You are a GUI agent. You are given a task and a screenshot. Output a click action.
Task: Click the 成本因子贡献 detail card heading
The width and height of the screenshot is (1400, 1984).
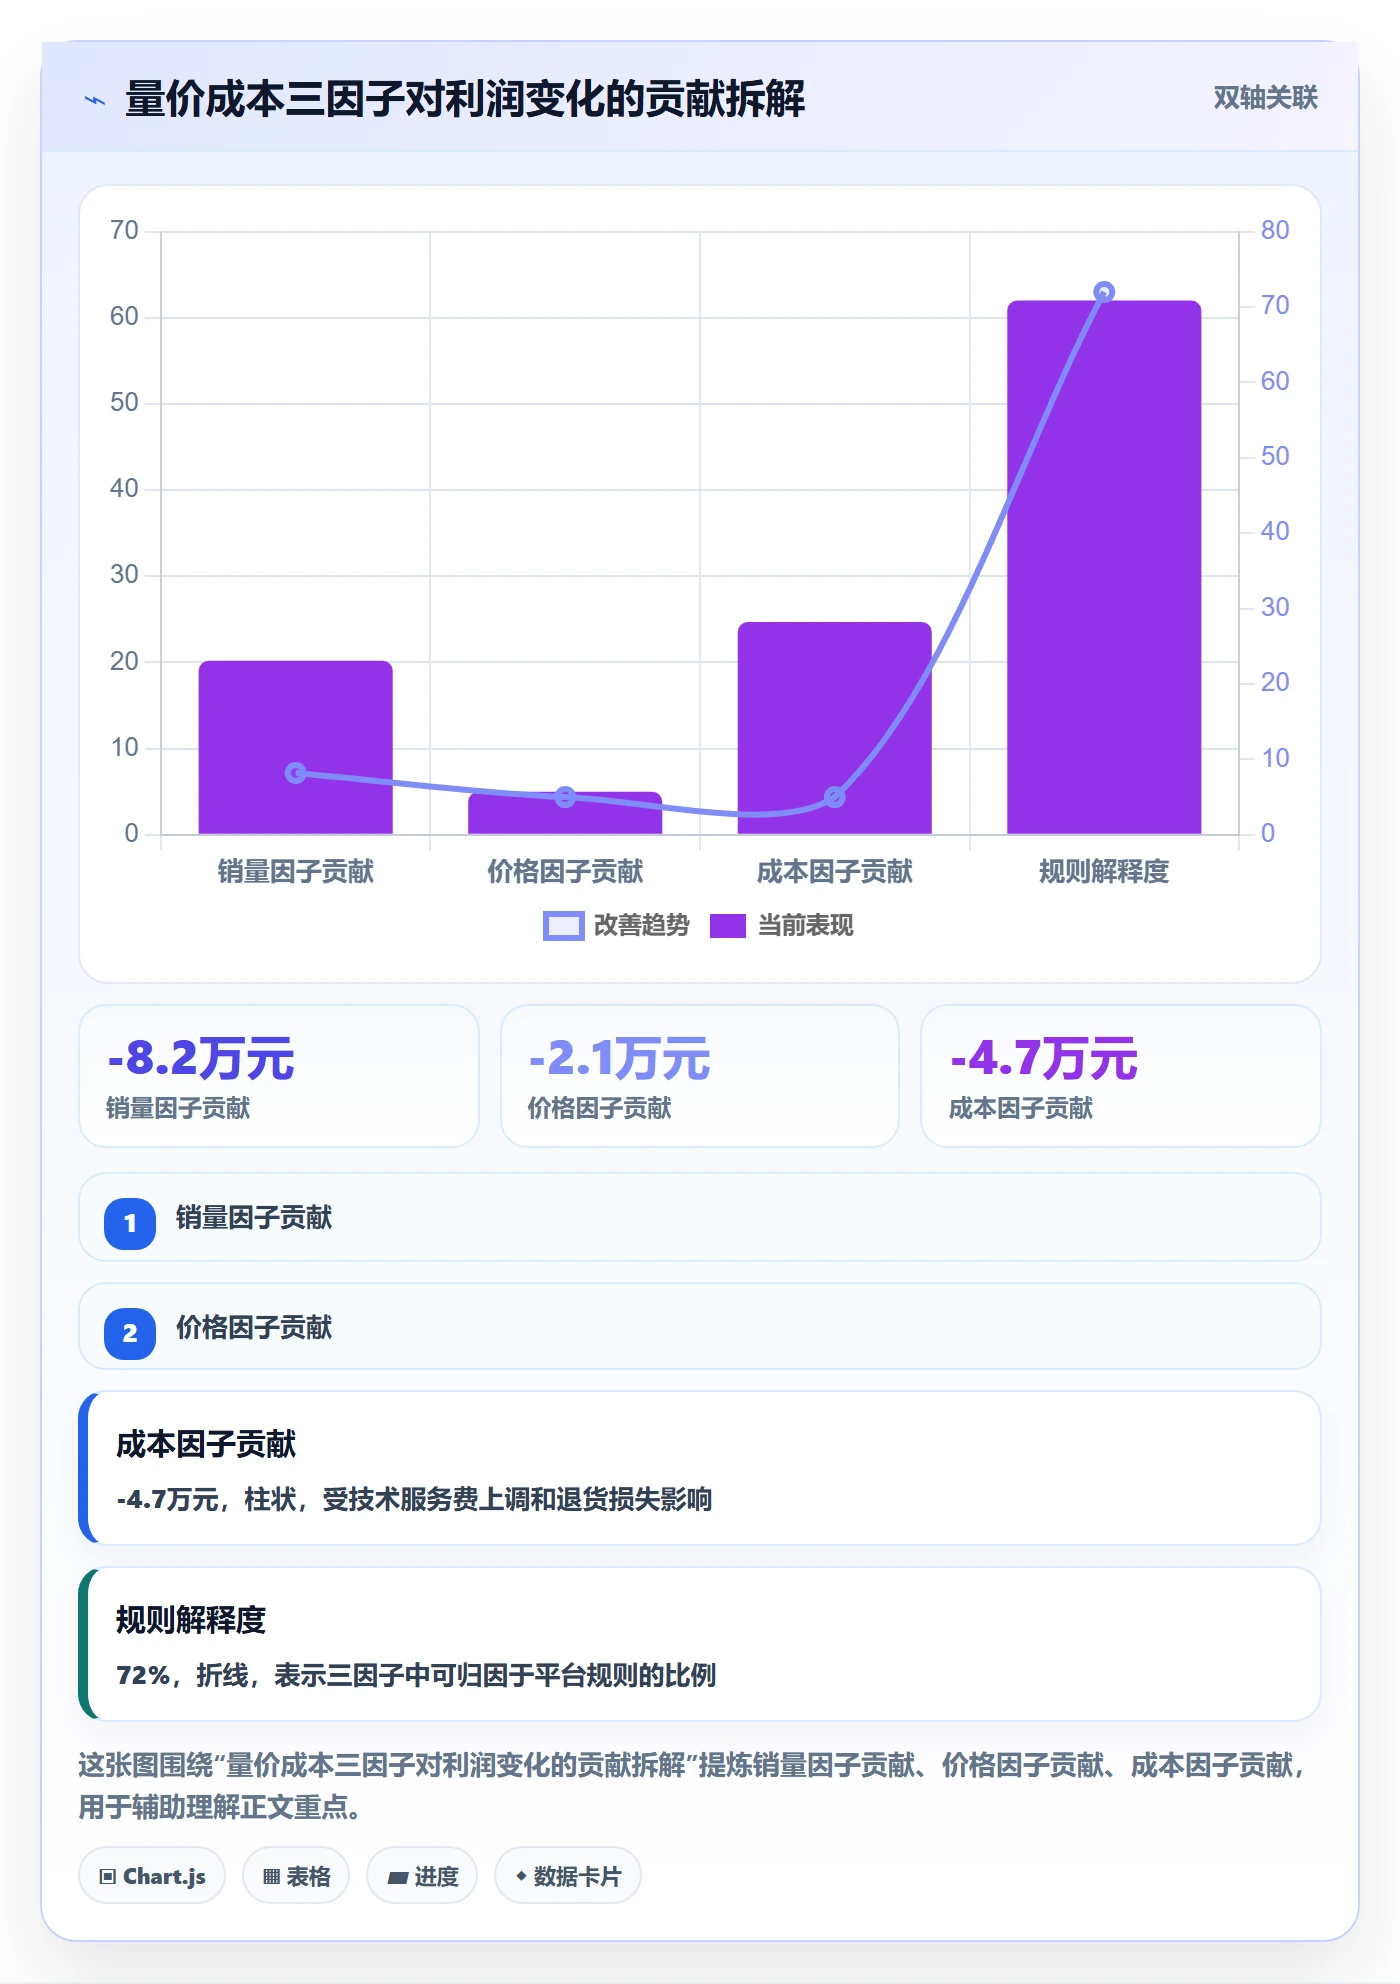click(206, 1444)
